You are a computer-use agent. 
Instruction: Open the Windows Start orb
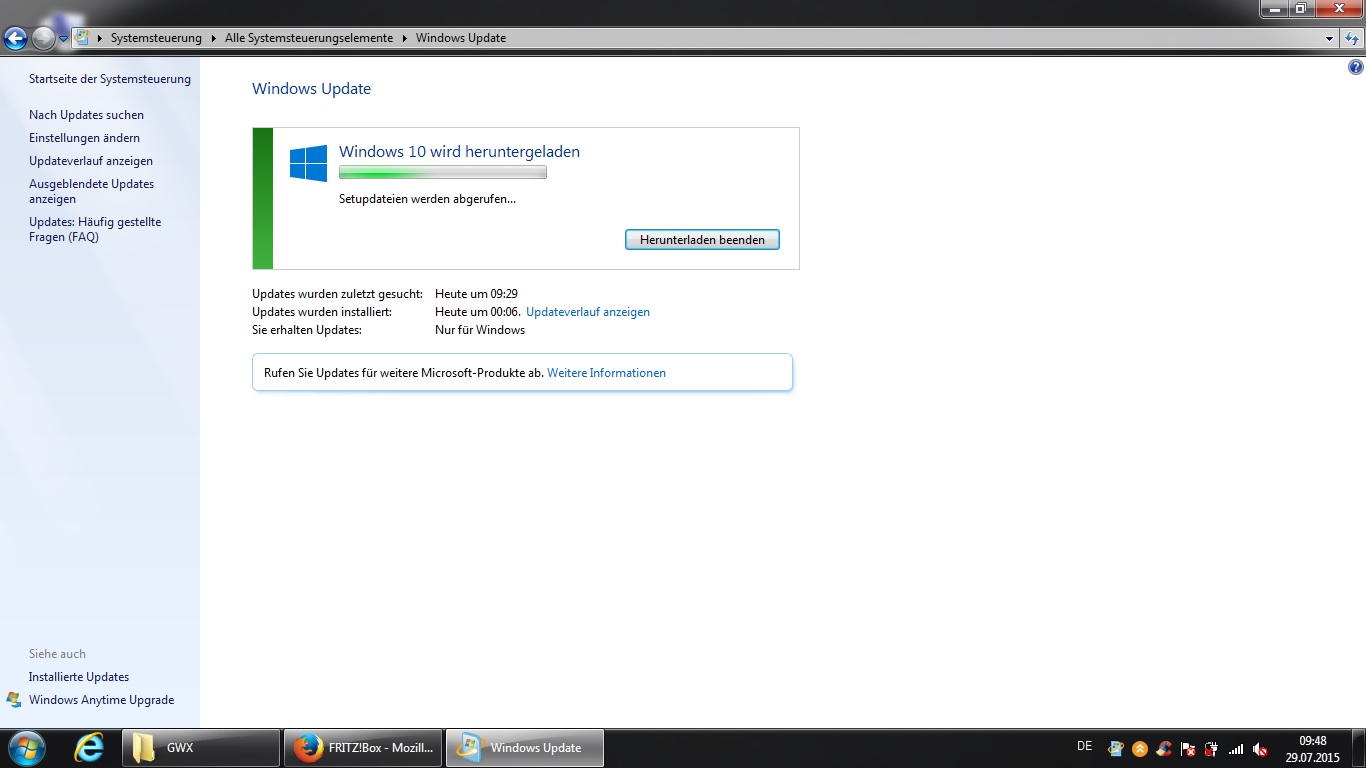(25, 748)
